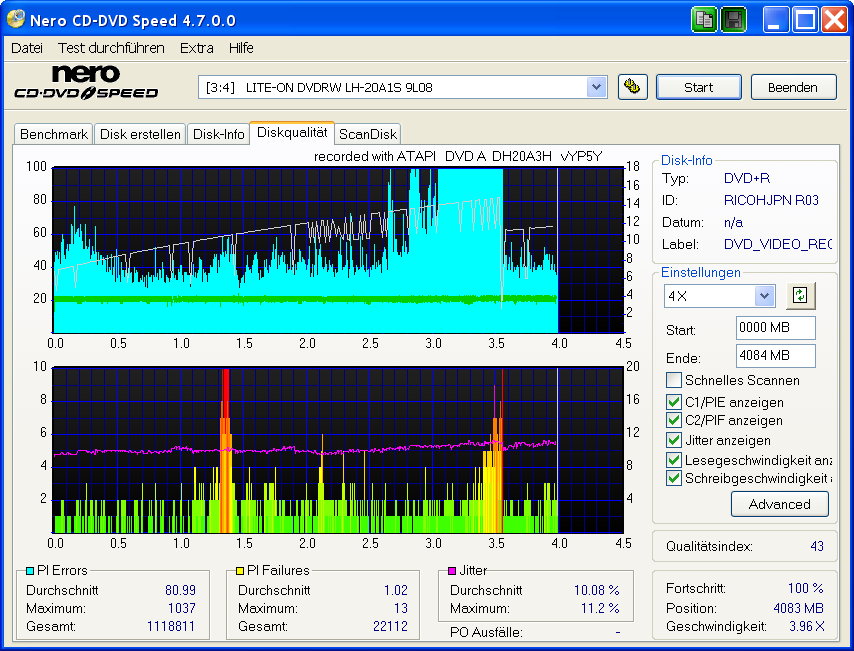Click the cyan PI Errors color swatch

tap(31, 570)
